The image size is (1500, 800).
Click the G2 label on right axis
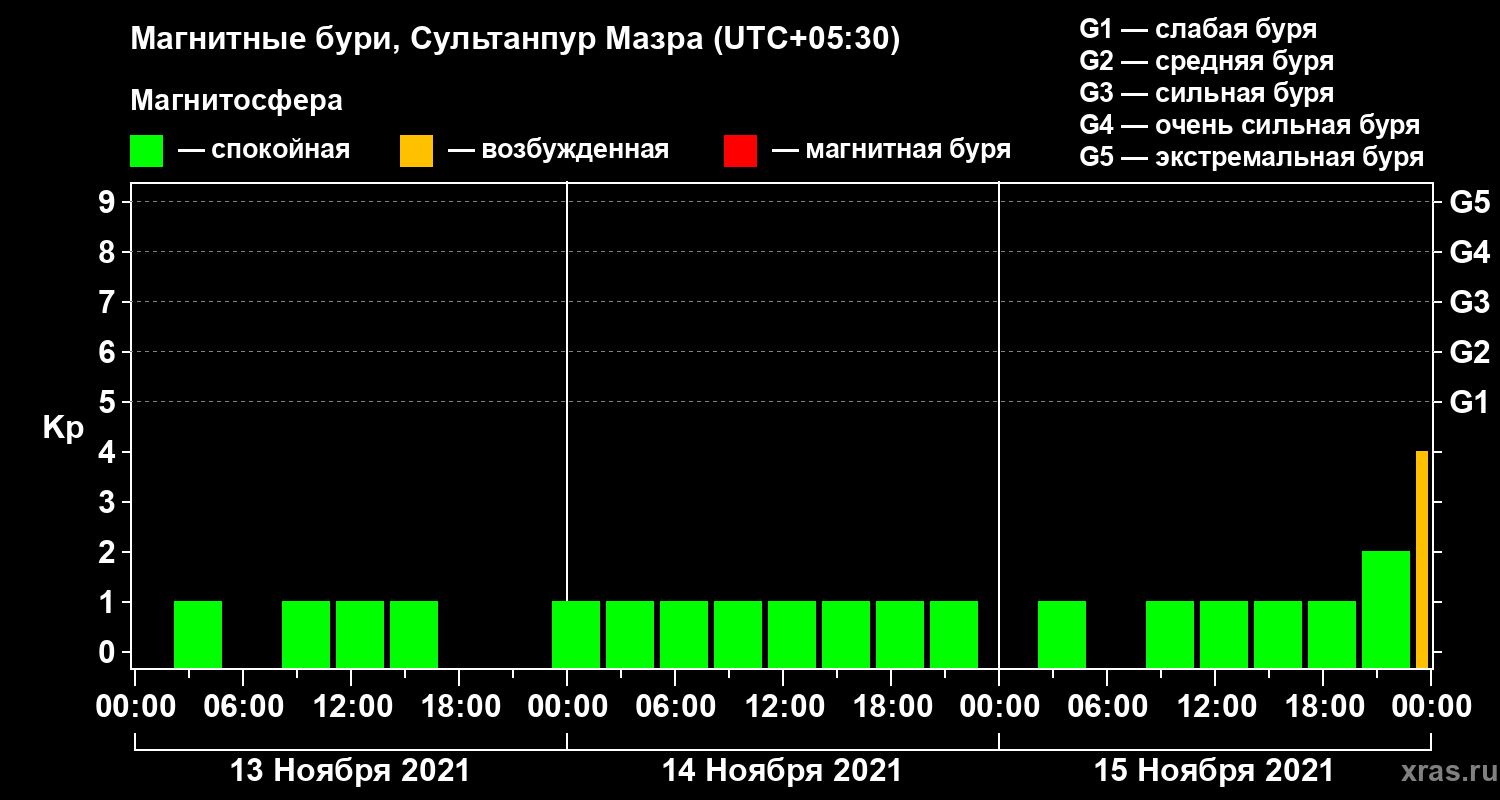tap(1470, 353)
